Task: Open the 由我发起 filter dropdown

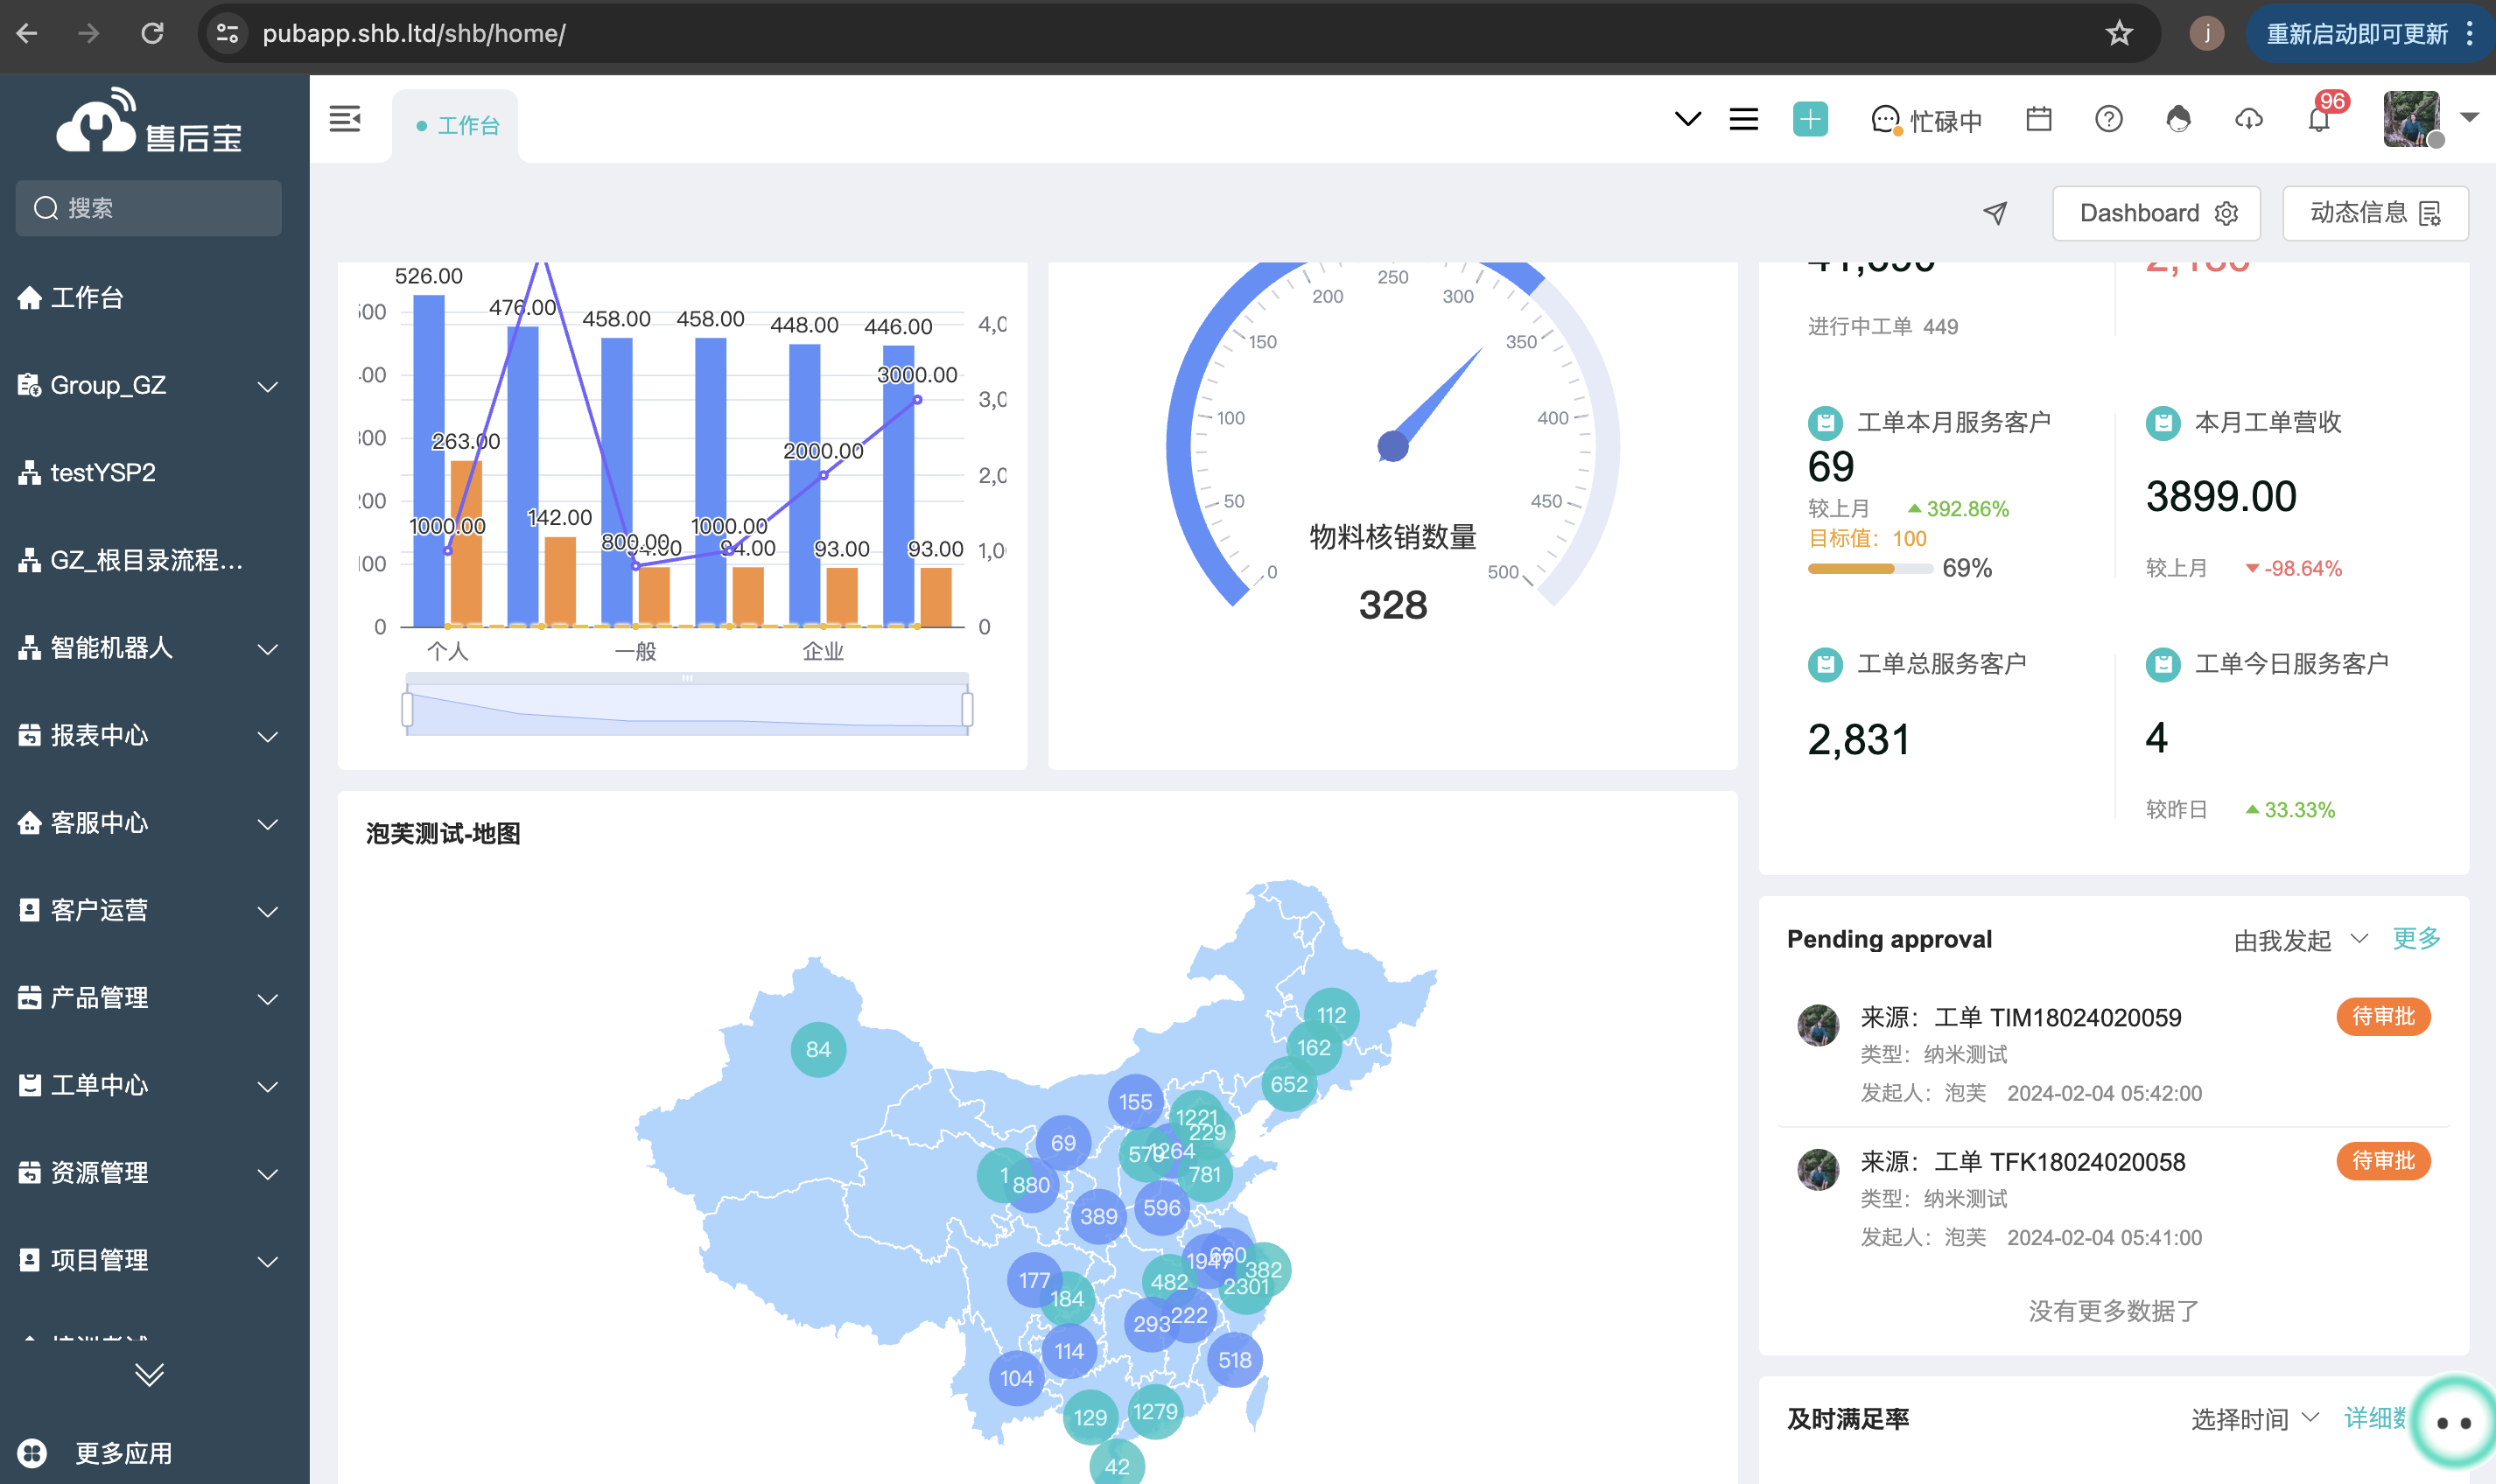Action: [x=2300, y=940]
